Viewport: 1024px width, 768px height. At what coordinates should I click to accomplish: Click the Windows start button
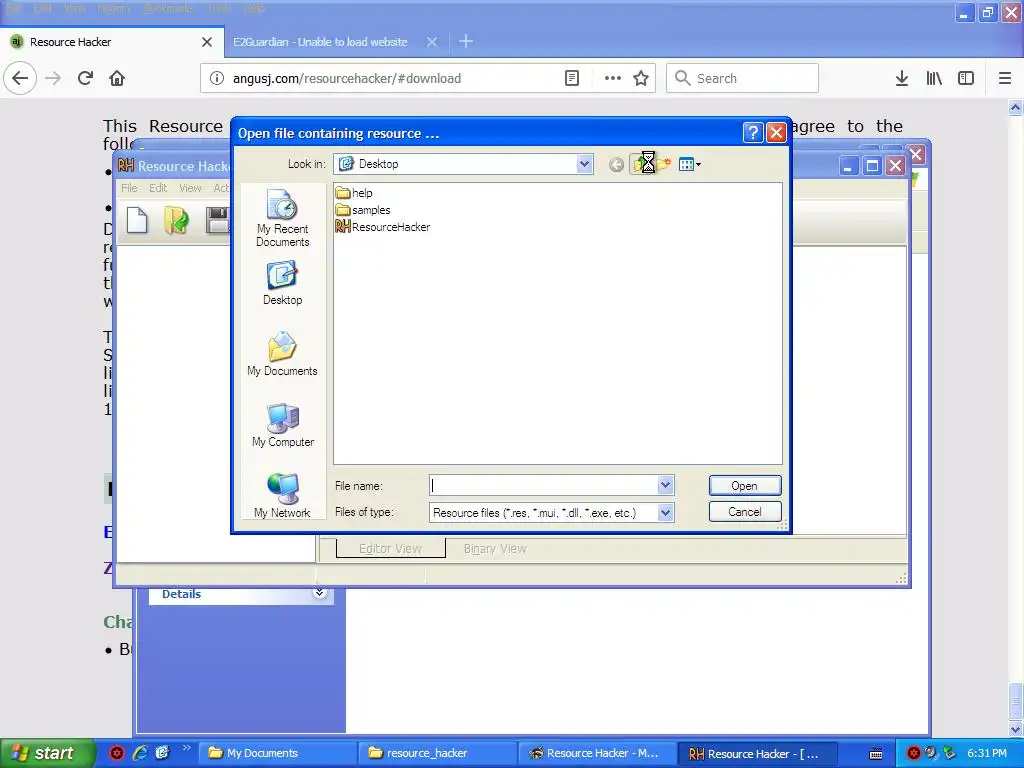tap(47, 753)
